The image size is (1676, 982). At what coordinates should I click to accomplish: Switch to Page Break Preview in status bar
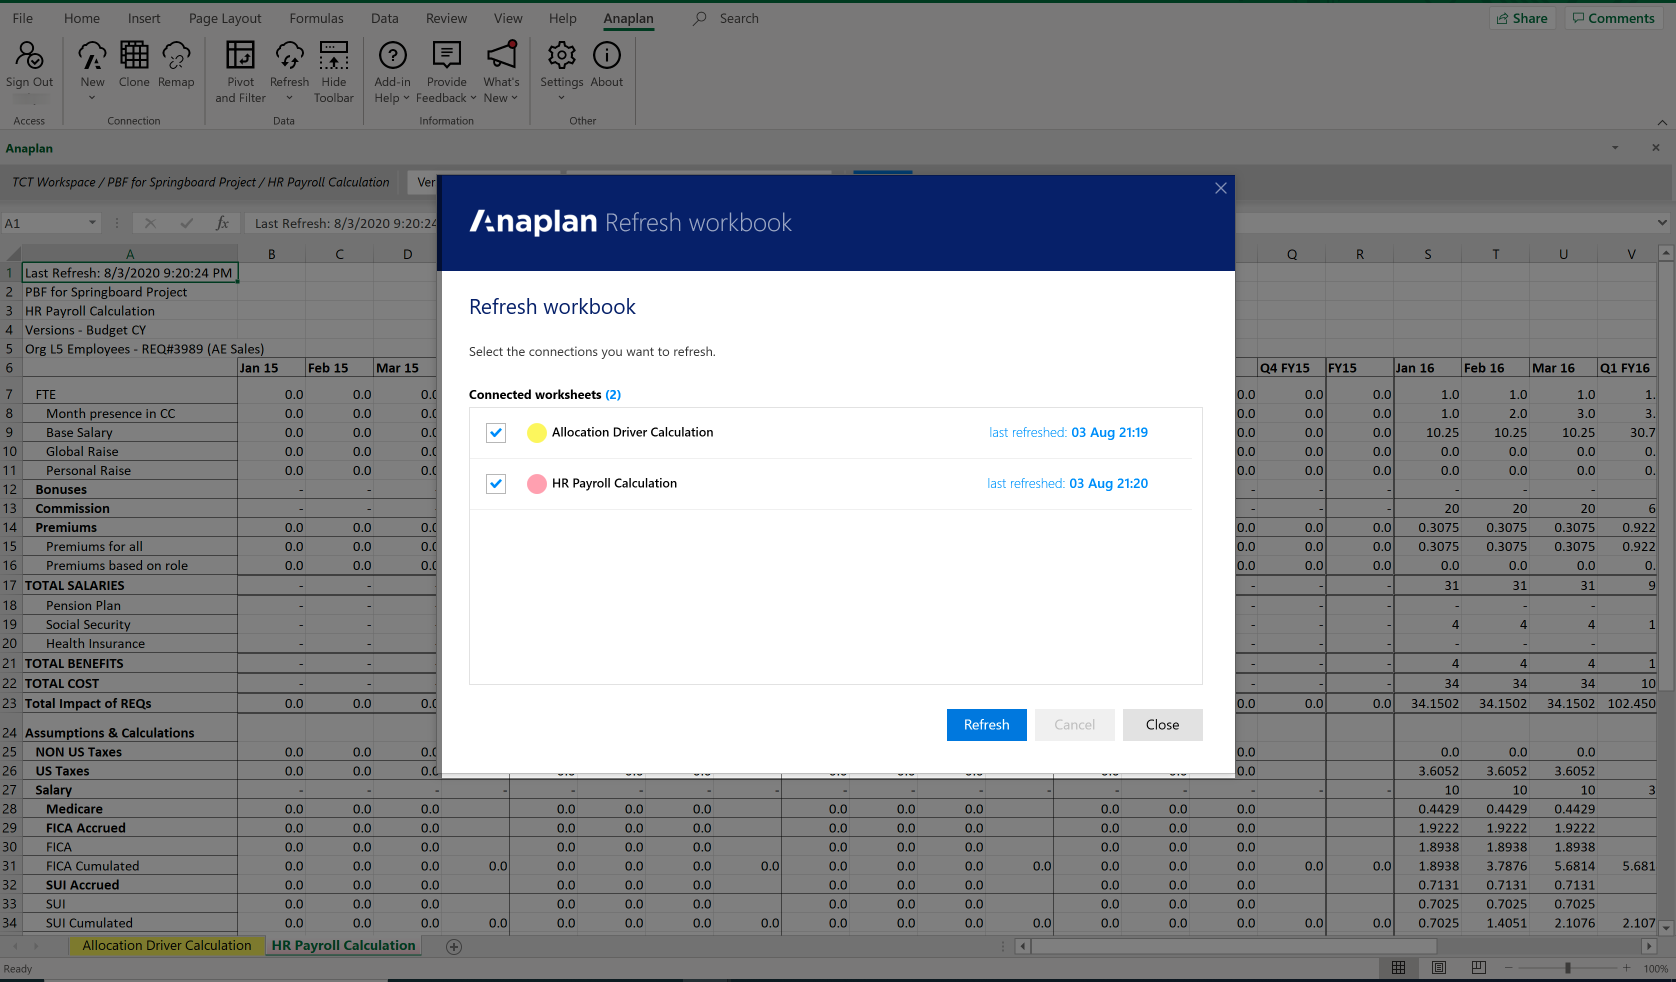click(1478, 968)
